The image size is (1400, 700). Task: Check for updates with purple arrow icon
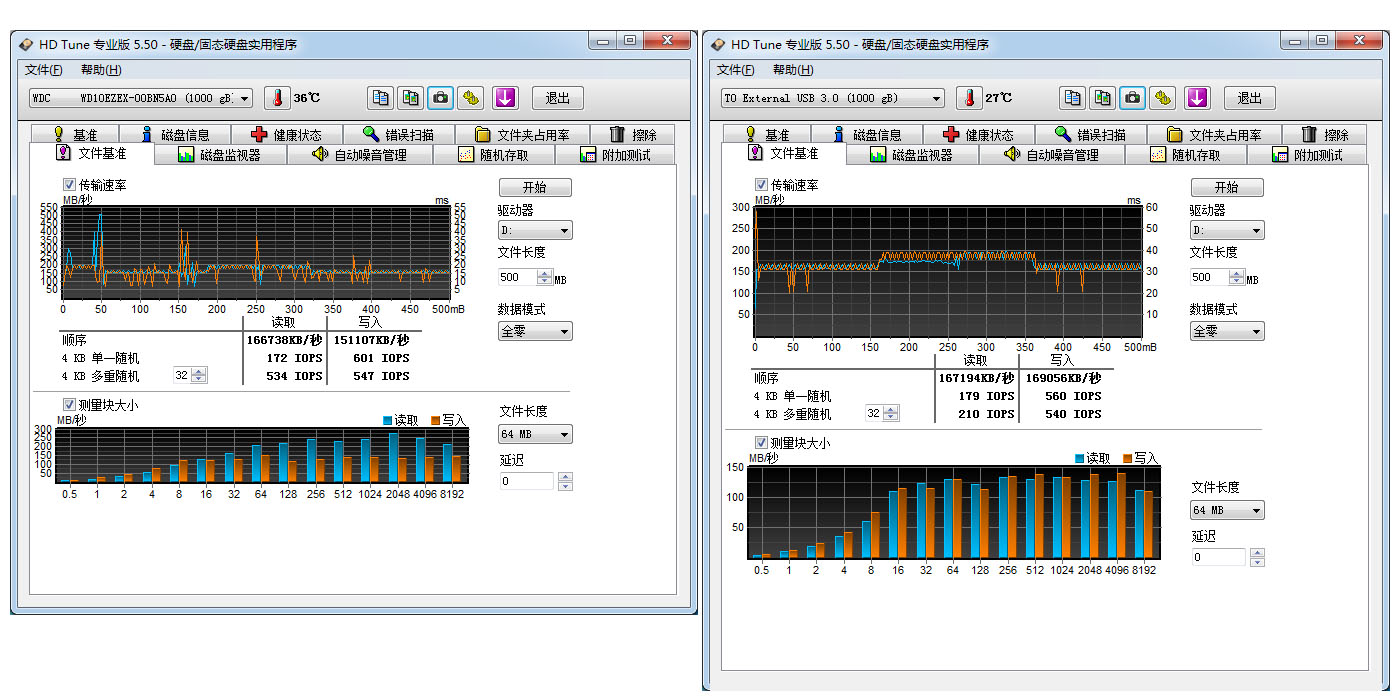click(505, 97)
